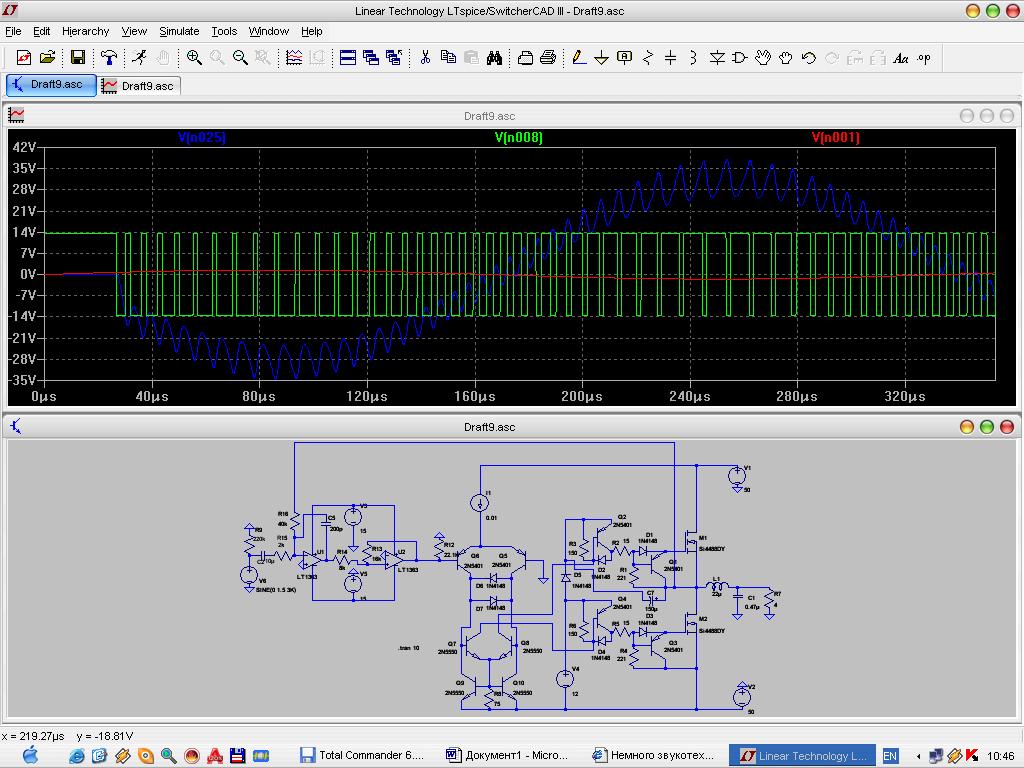The width and height of the screenshot is (1024, 768).
Task: Click the 42V vertical axis label
Action: point(24,147)
